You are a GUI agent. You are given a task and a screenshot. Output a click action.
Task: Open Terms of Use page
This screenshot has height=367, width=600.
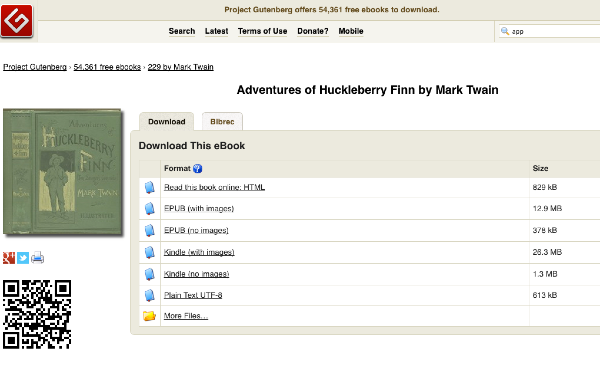tap(262, 31)
